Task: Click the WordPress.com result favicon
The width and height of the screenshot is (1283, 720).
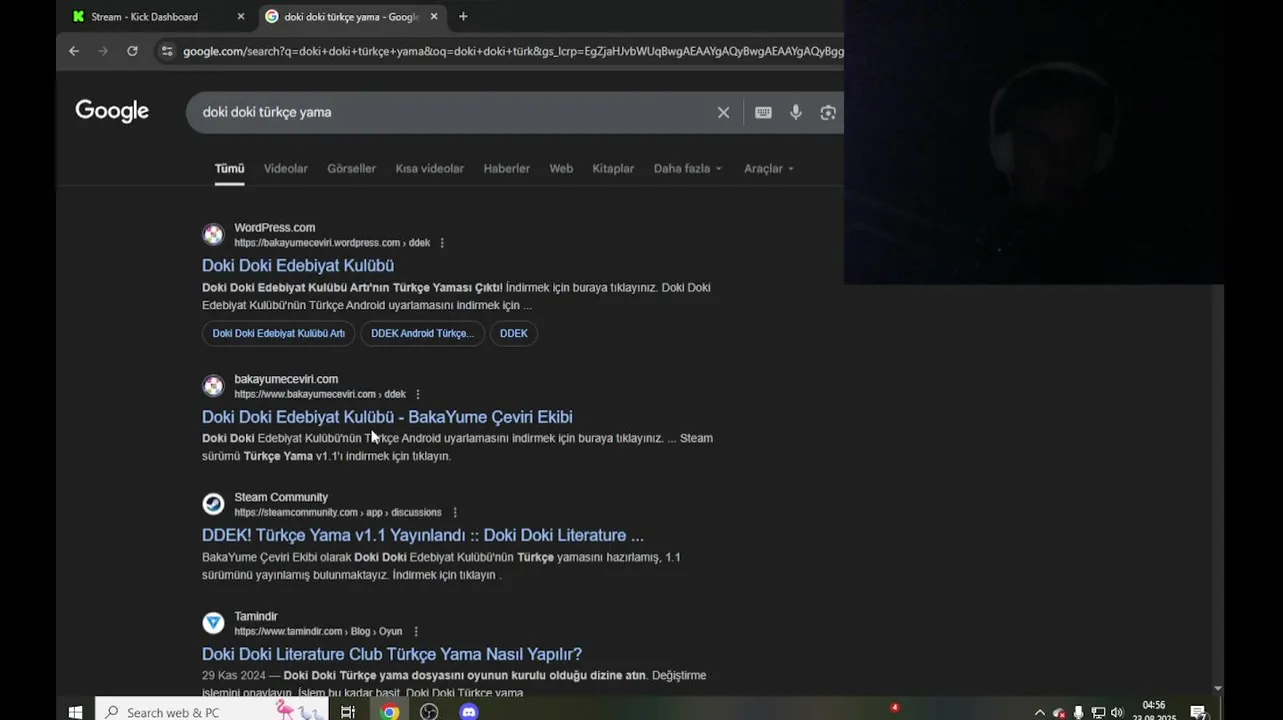Action: [213, 235]
